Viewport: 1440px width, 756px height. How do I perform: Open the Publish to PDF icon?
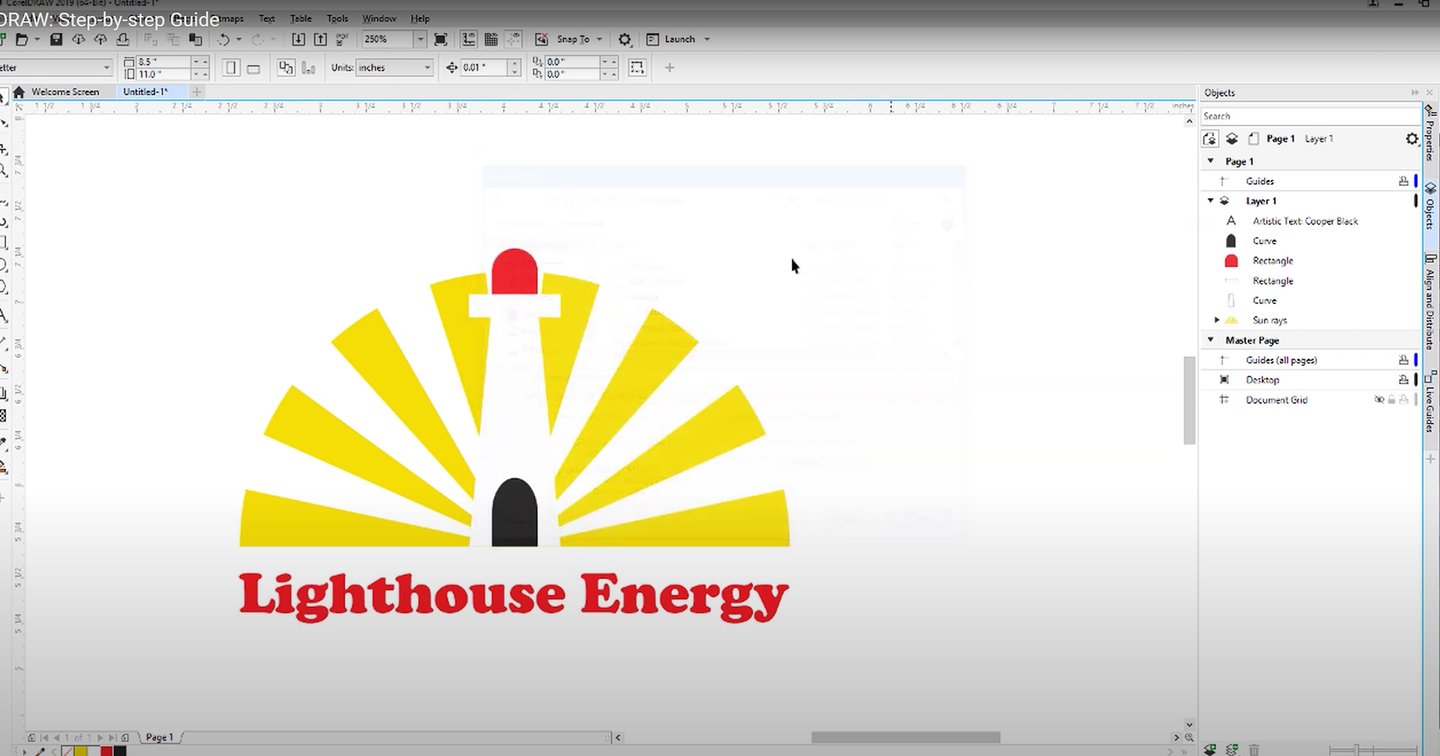click(x=341, y=39)
